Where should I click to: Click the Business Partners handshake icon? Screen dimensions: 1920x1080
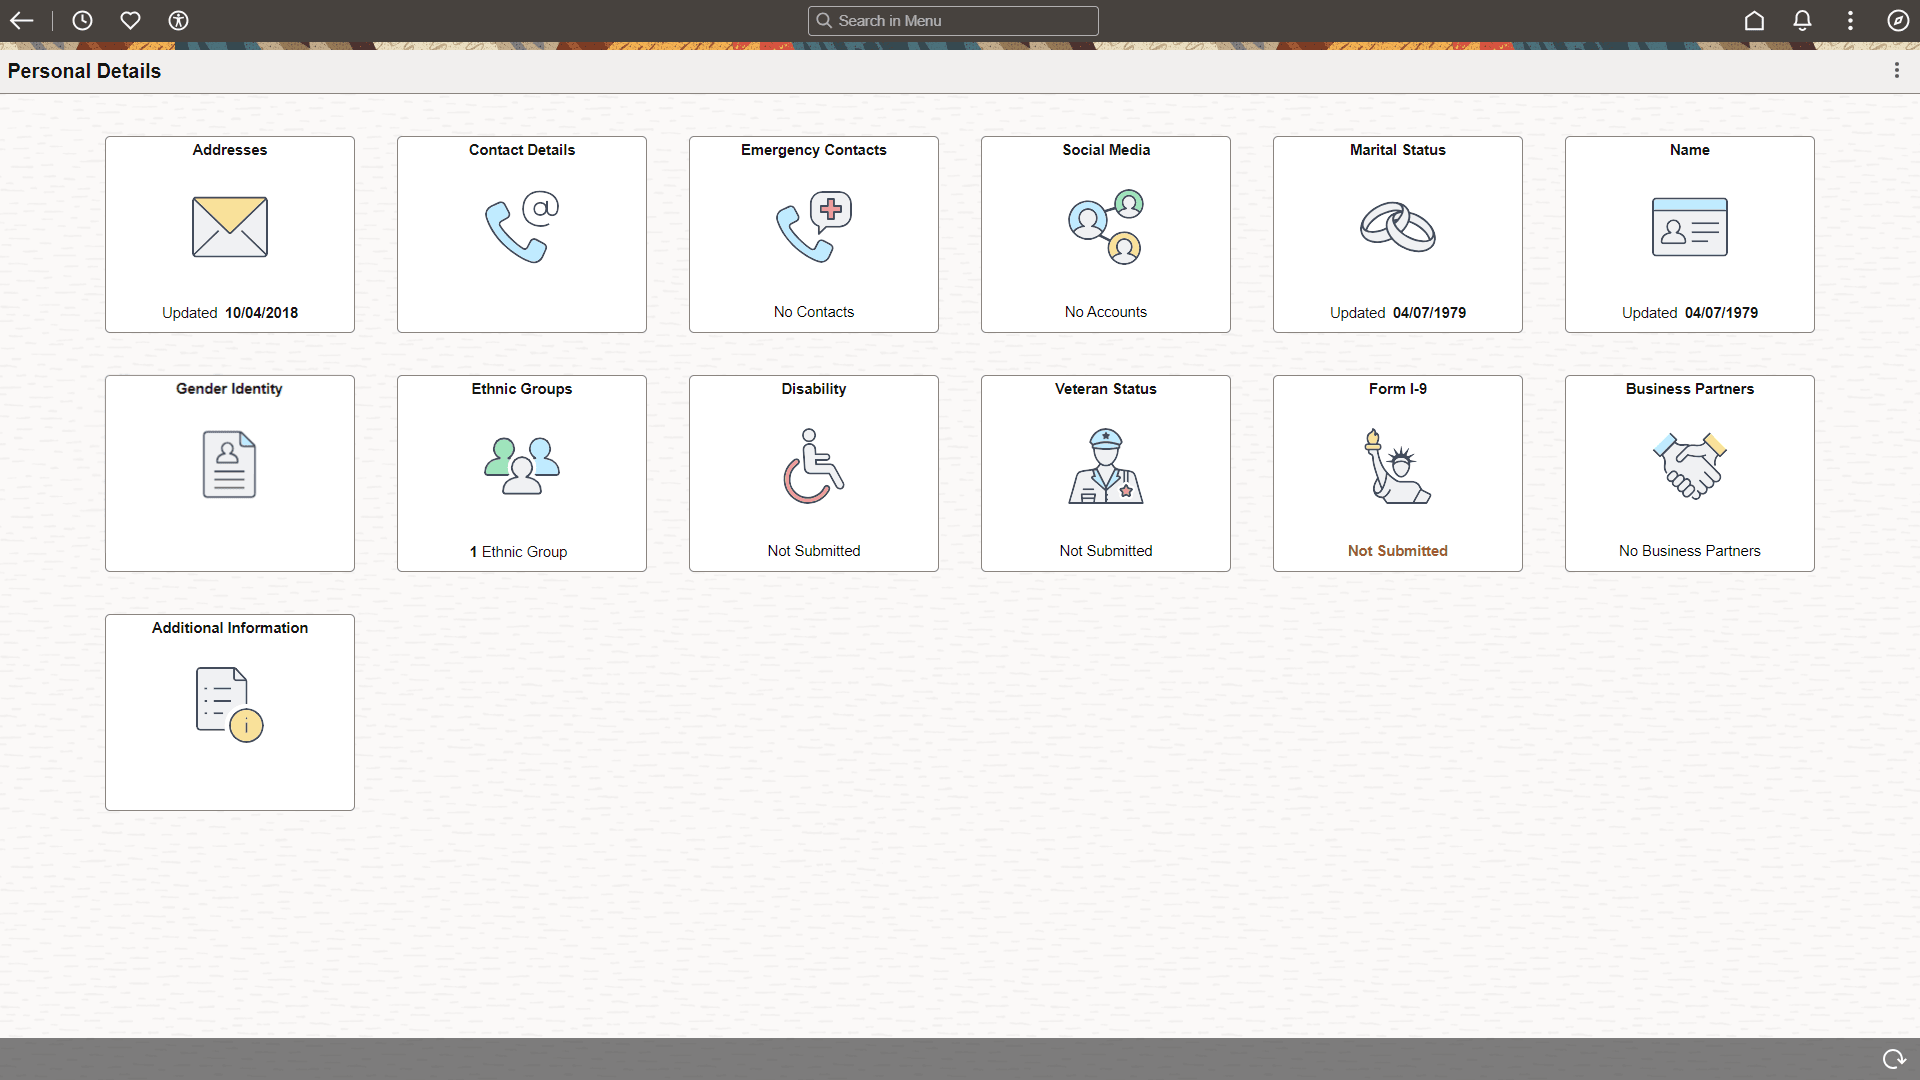(x=1689, y=465)
